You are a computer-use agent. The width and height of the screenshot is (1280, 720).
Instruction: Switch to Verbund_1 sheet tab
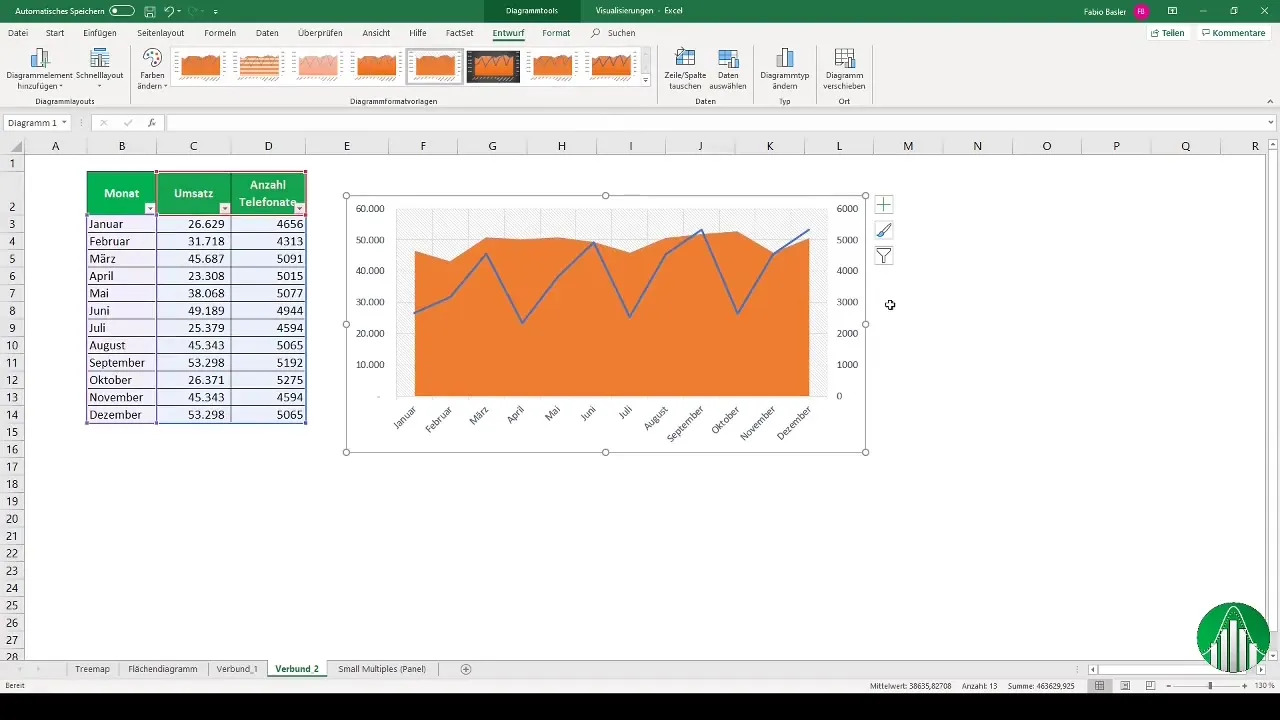(x=237, y=669)
